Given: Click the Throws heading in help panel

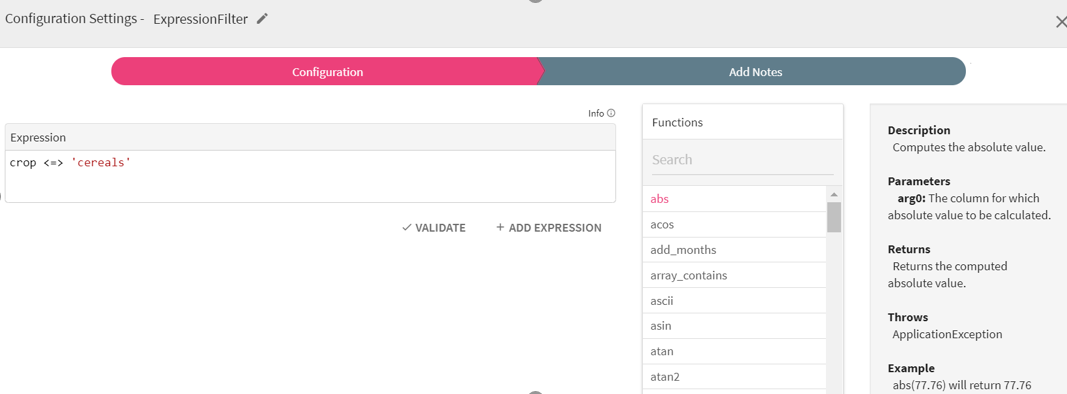Looking at the screenshot, I should [x=908, y=317].
